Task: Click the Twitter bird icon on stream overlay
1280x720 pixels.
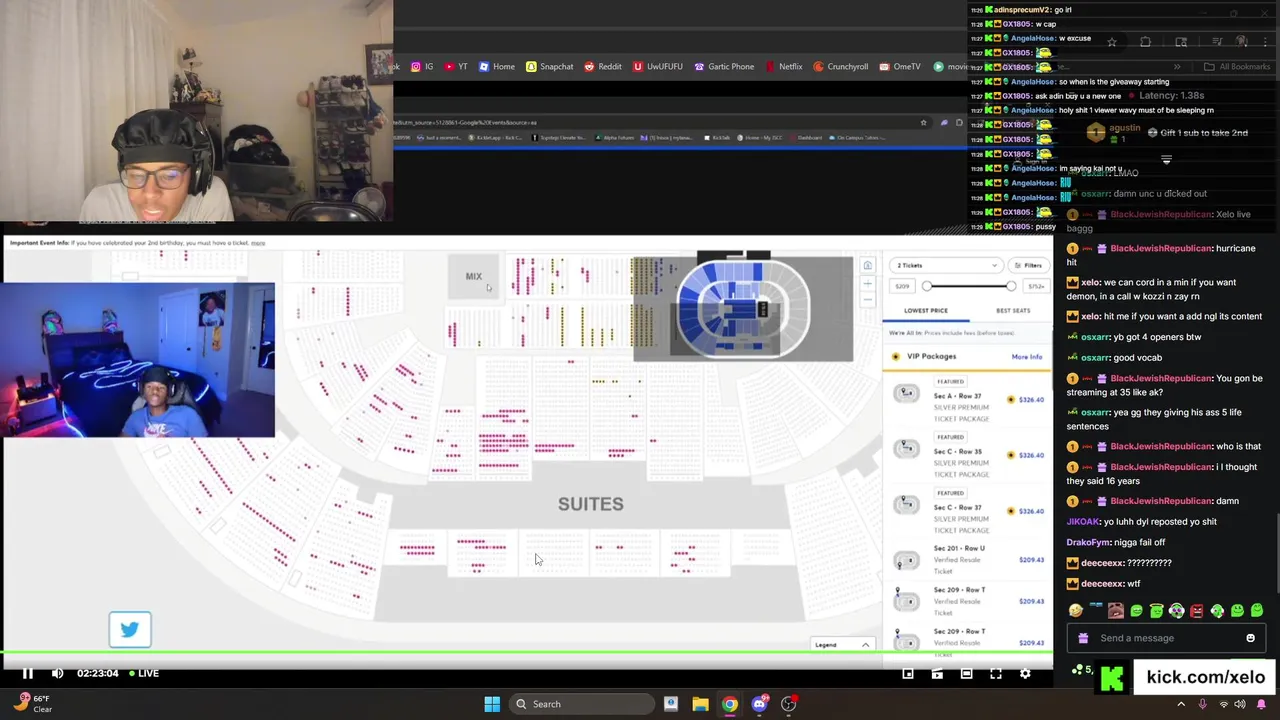Action: point(130,630)
